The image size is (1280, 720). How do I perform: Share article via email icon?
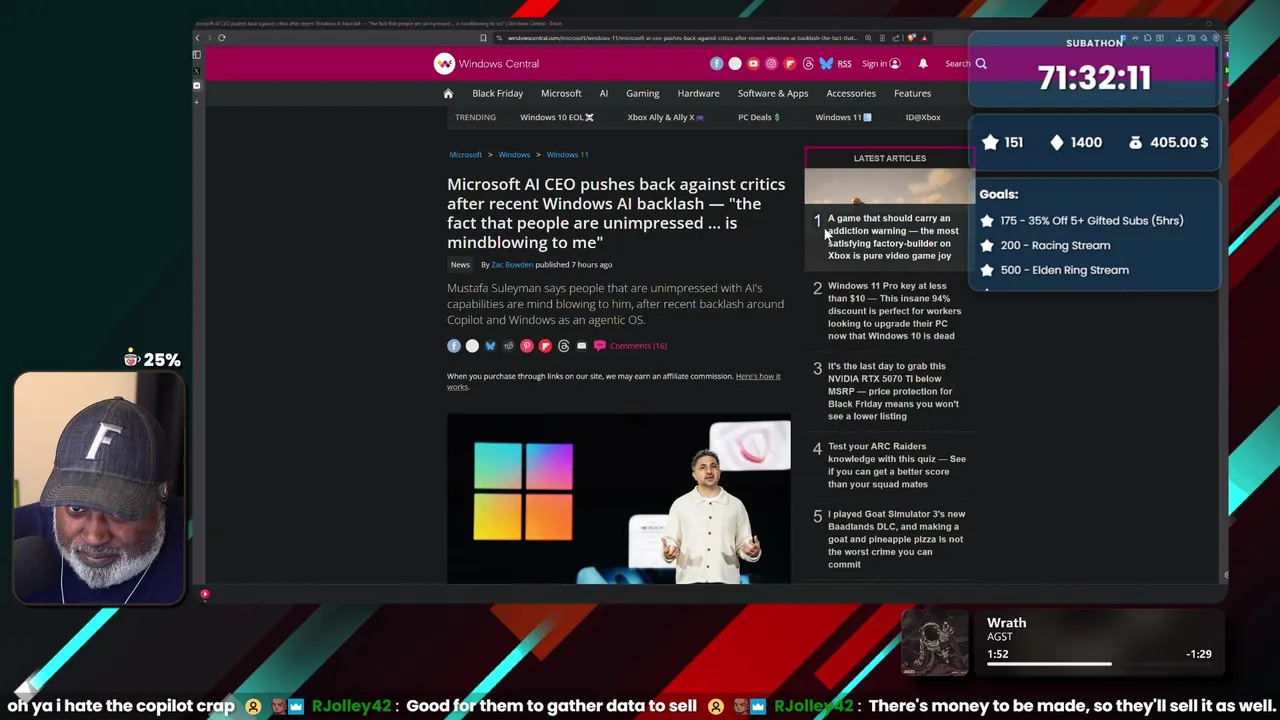point(581,346)
